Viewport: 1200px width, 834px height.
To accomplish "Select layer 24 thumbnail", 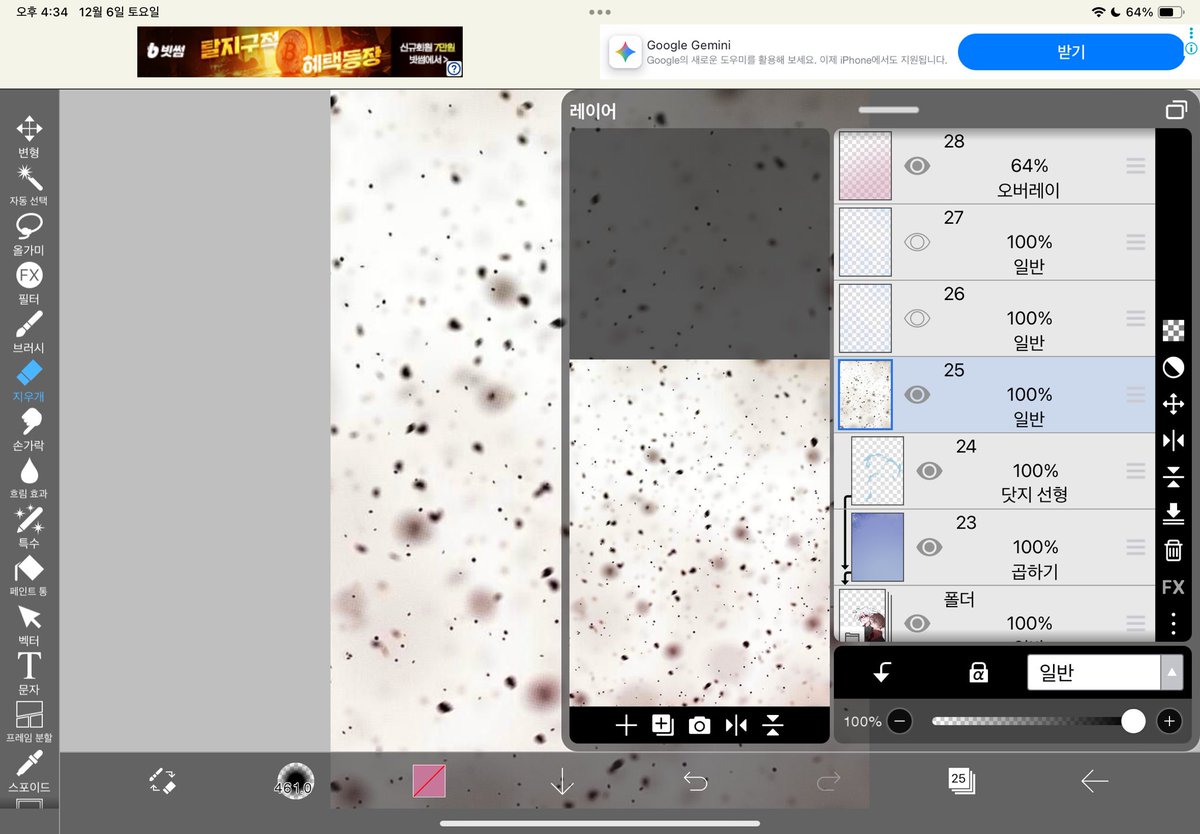I will [877, 471].
